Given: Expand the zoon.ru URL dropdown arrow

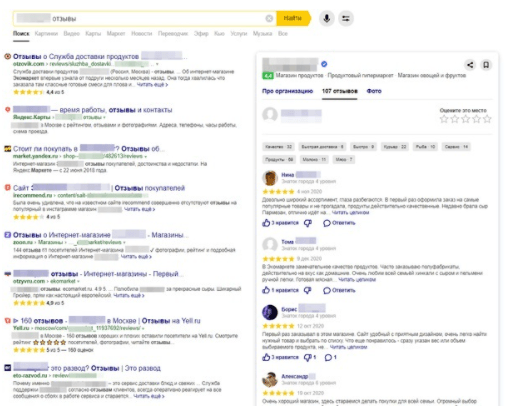Looking at the screenshot, I should click(x=124, y=242).
